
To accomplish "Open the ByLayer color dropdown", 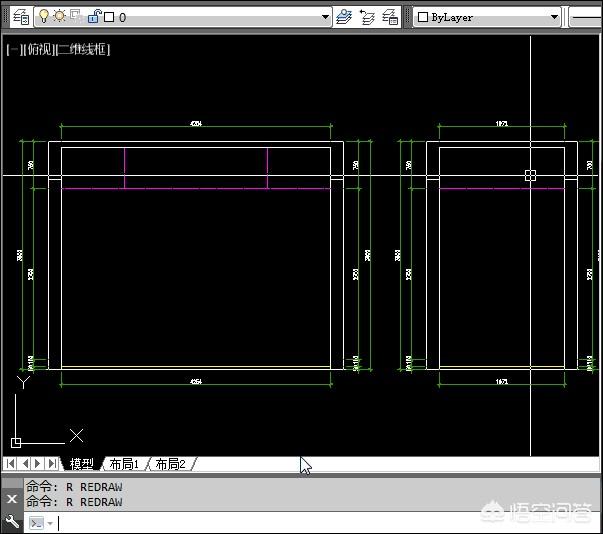I will click(x=554, y=17).
